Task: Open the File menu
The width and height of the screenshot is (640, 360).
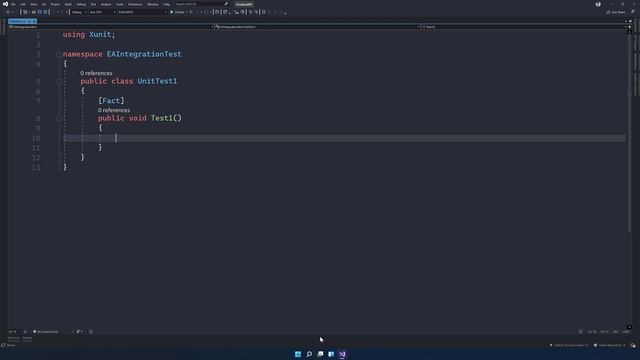Action: click(13, 4)
